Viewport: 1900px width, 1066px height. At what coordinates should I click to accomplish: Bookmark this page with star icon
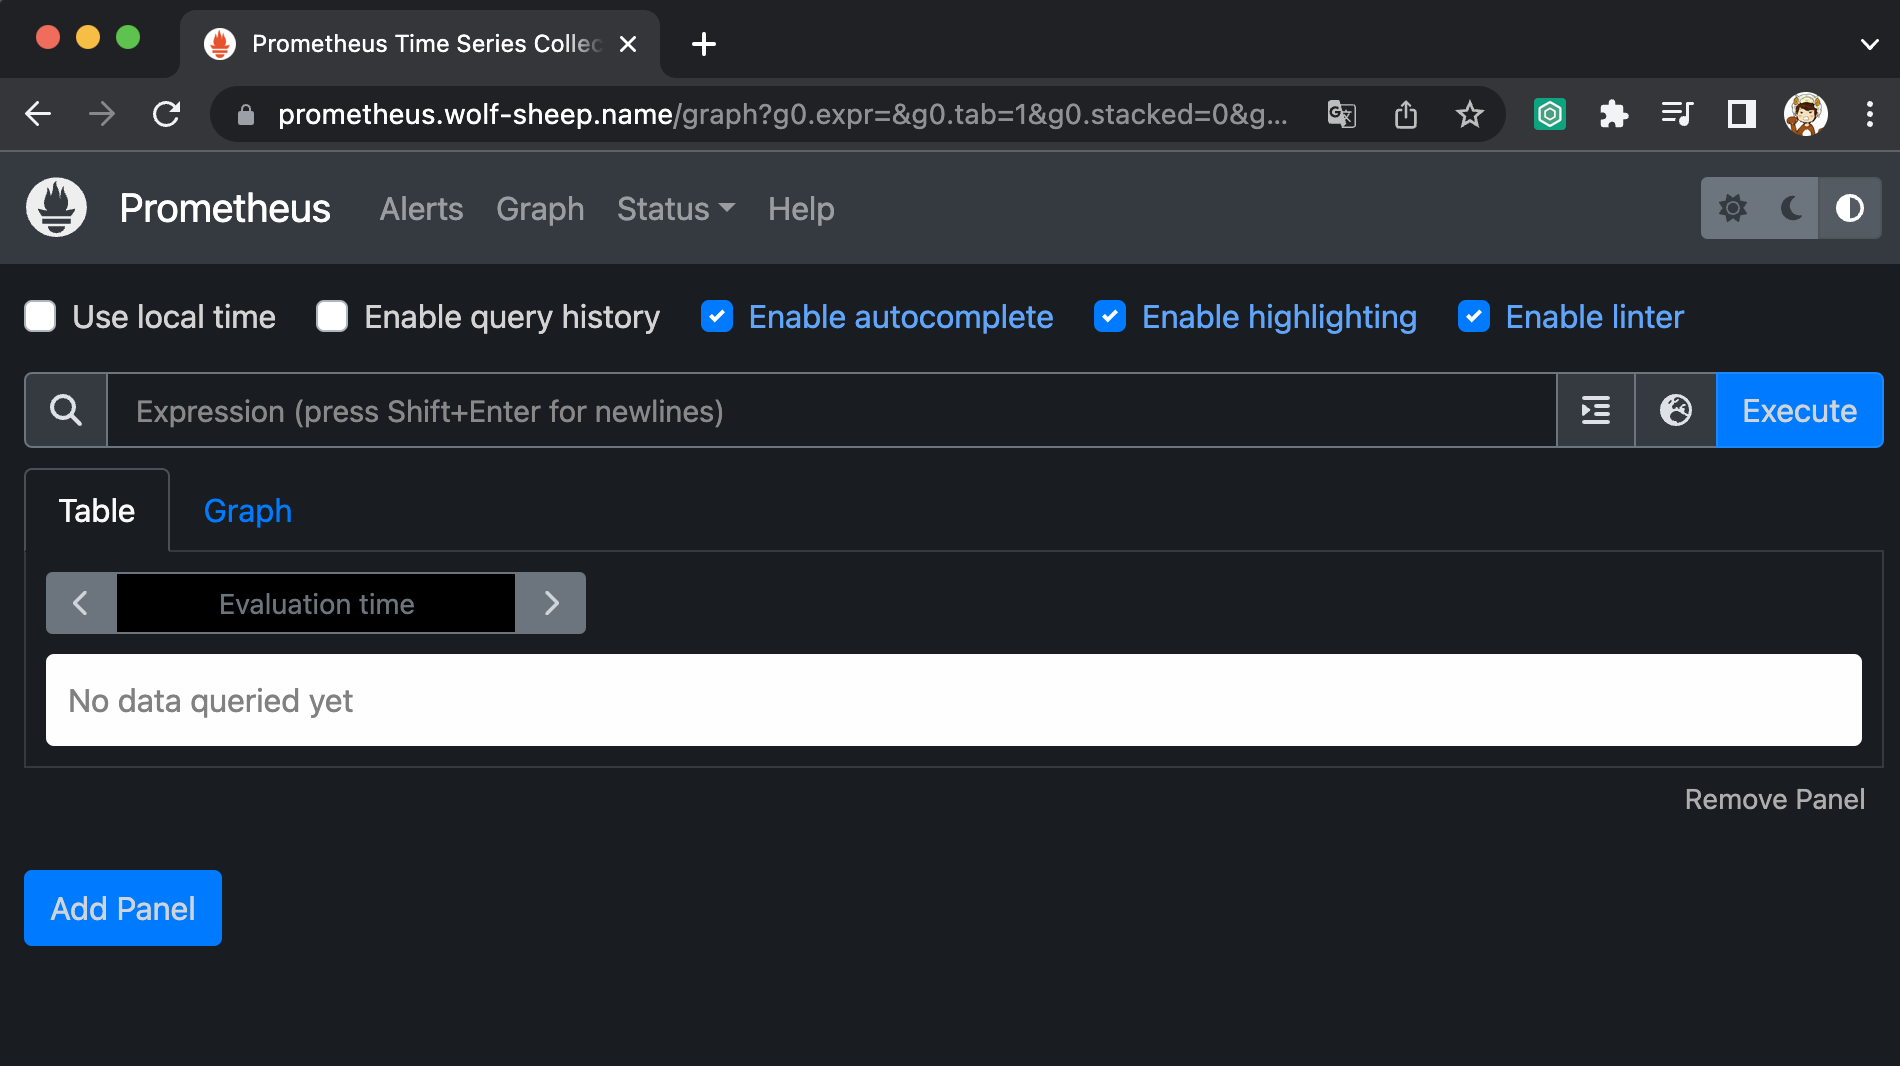[1469, 114]
